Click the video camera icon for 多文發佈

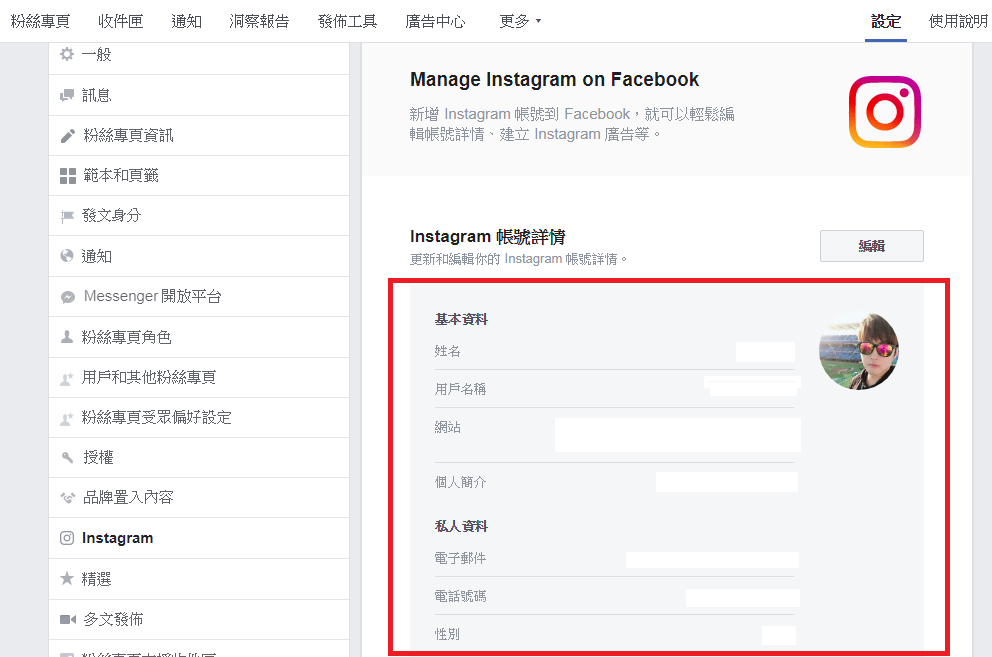tap(67, 619)
